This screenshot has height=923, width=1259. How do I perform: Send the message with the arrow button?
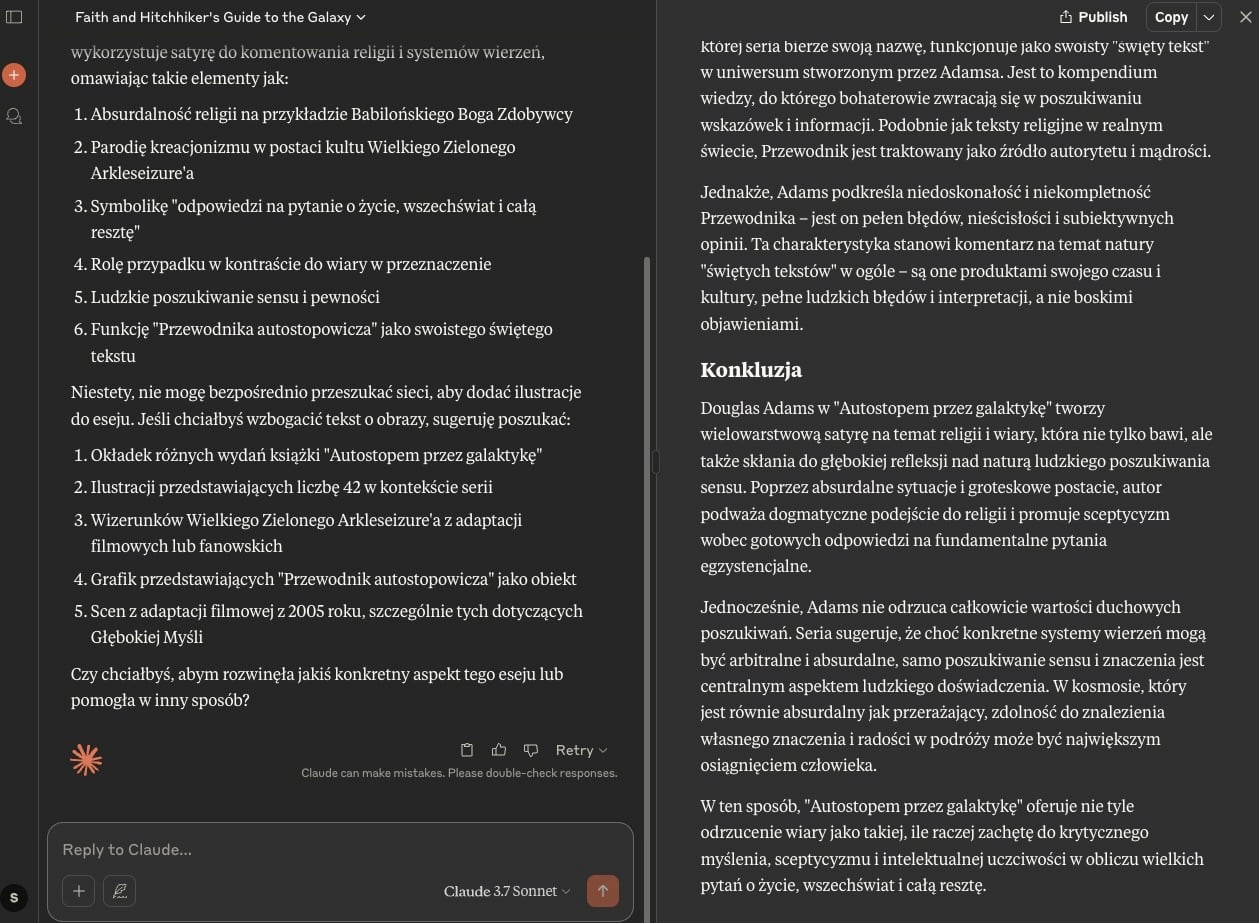tap(602, 891)
